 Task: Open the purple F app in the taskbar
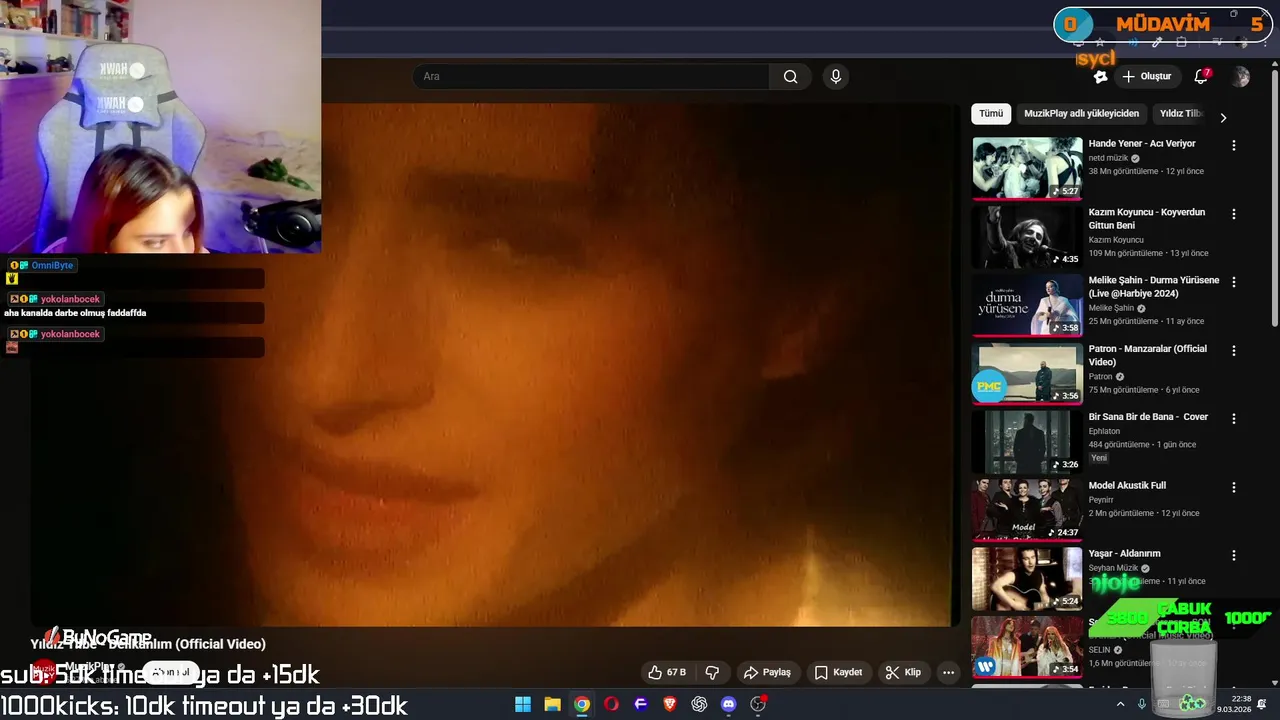click(641, 704)
